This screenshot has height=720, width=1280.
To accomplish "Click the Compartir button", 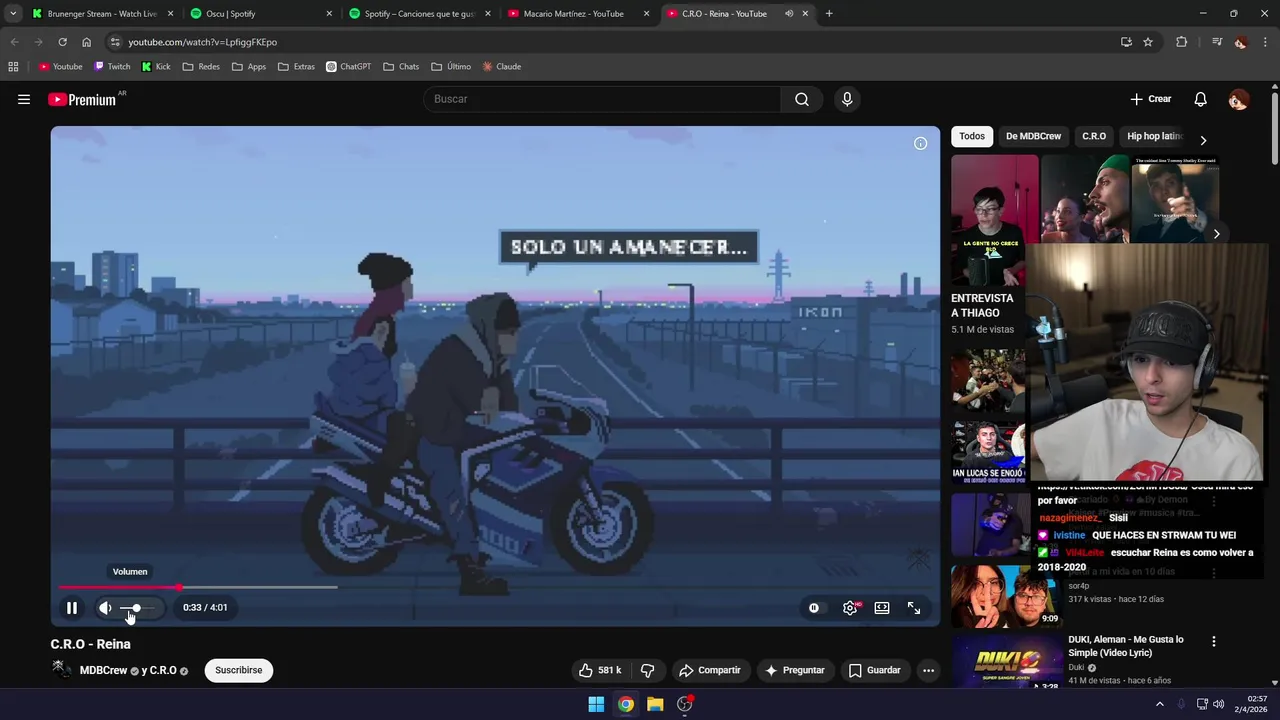I will coord(709,670).
